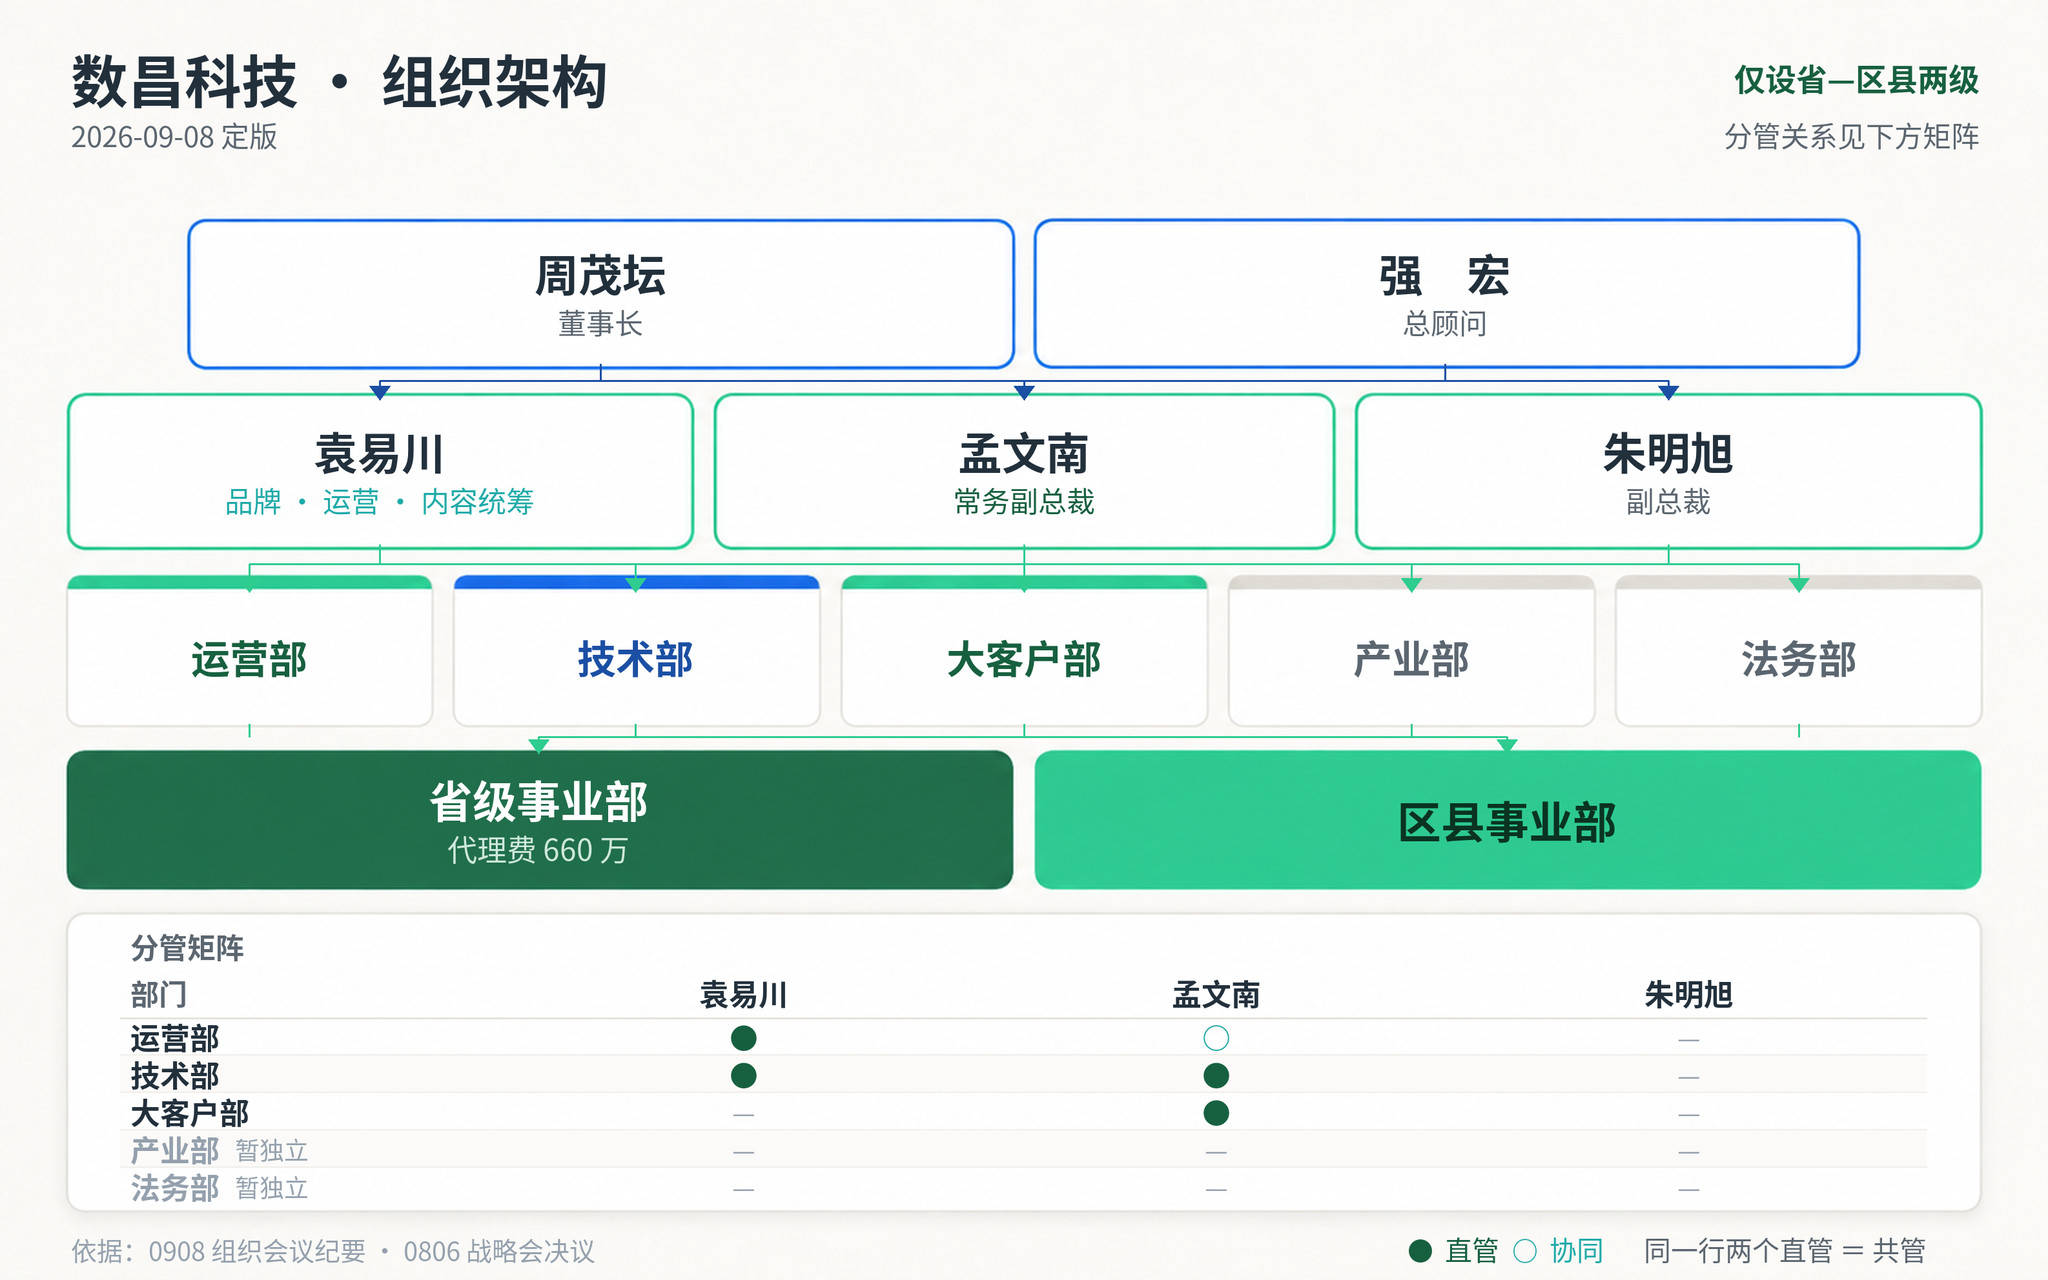Viewport: 2048px width, 1280px height.
Task: Select the 产业部 暂独立 row label
Action: click(x=219, y=1151)
